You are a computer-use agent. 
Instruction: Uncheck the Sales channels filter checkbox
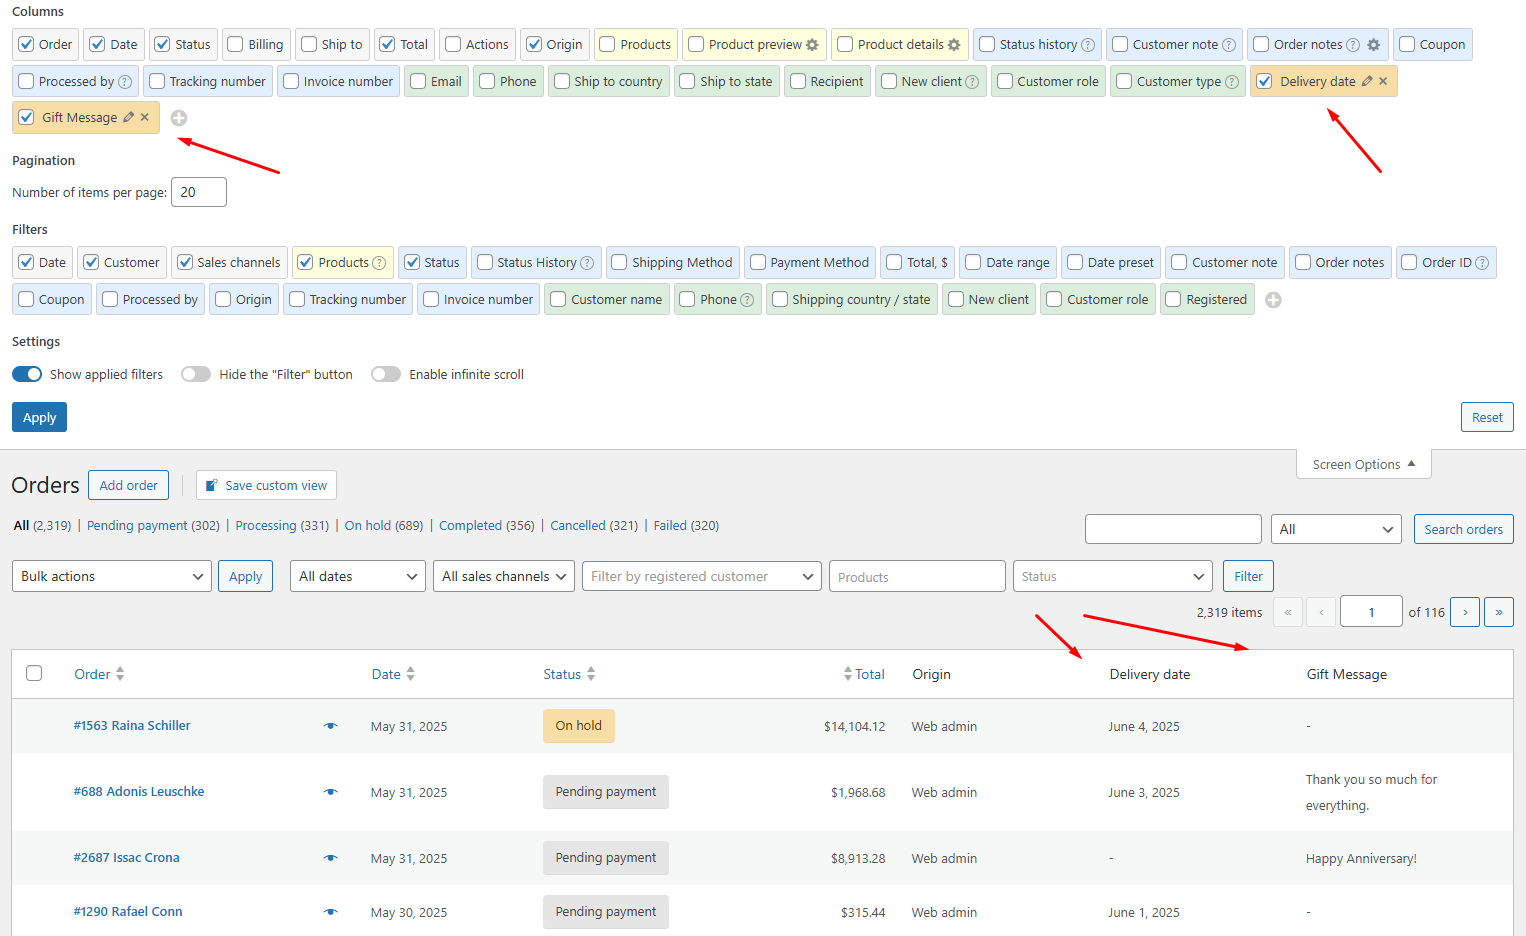tap(185, 262)
